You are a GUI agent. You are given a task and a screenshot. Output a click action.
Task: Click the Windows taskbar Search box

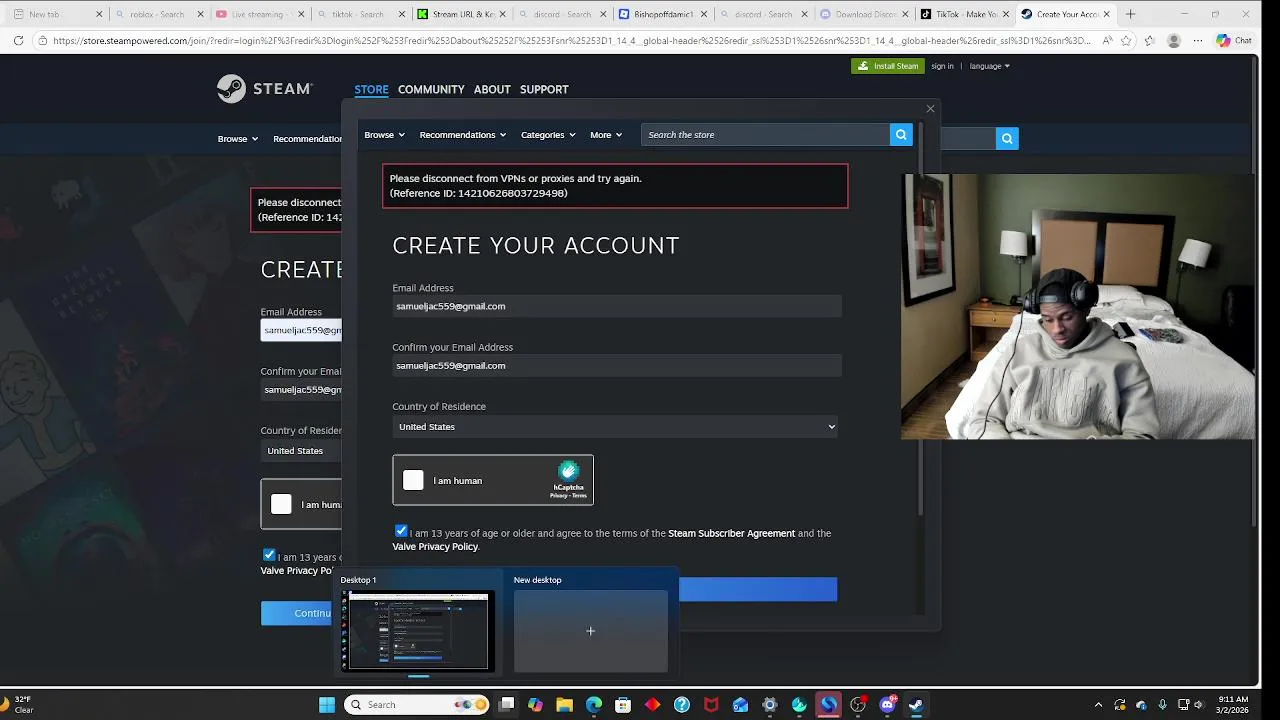(x=417, y=705)
